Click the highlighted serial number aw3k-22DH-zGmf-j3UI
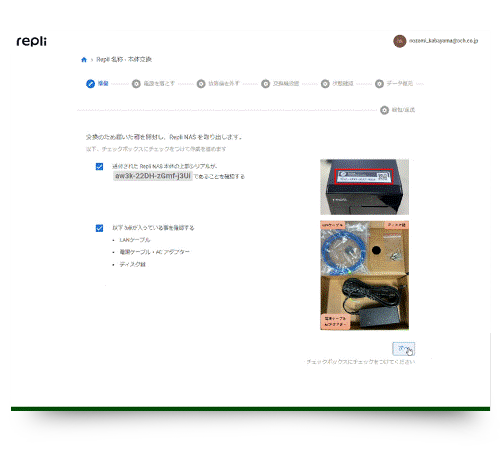The image size is (500, 450). [153, 176]
